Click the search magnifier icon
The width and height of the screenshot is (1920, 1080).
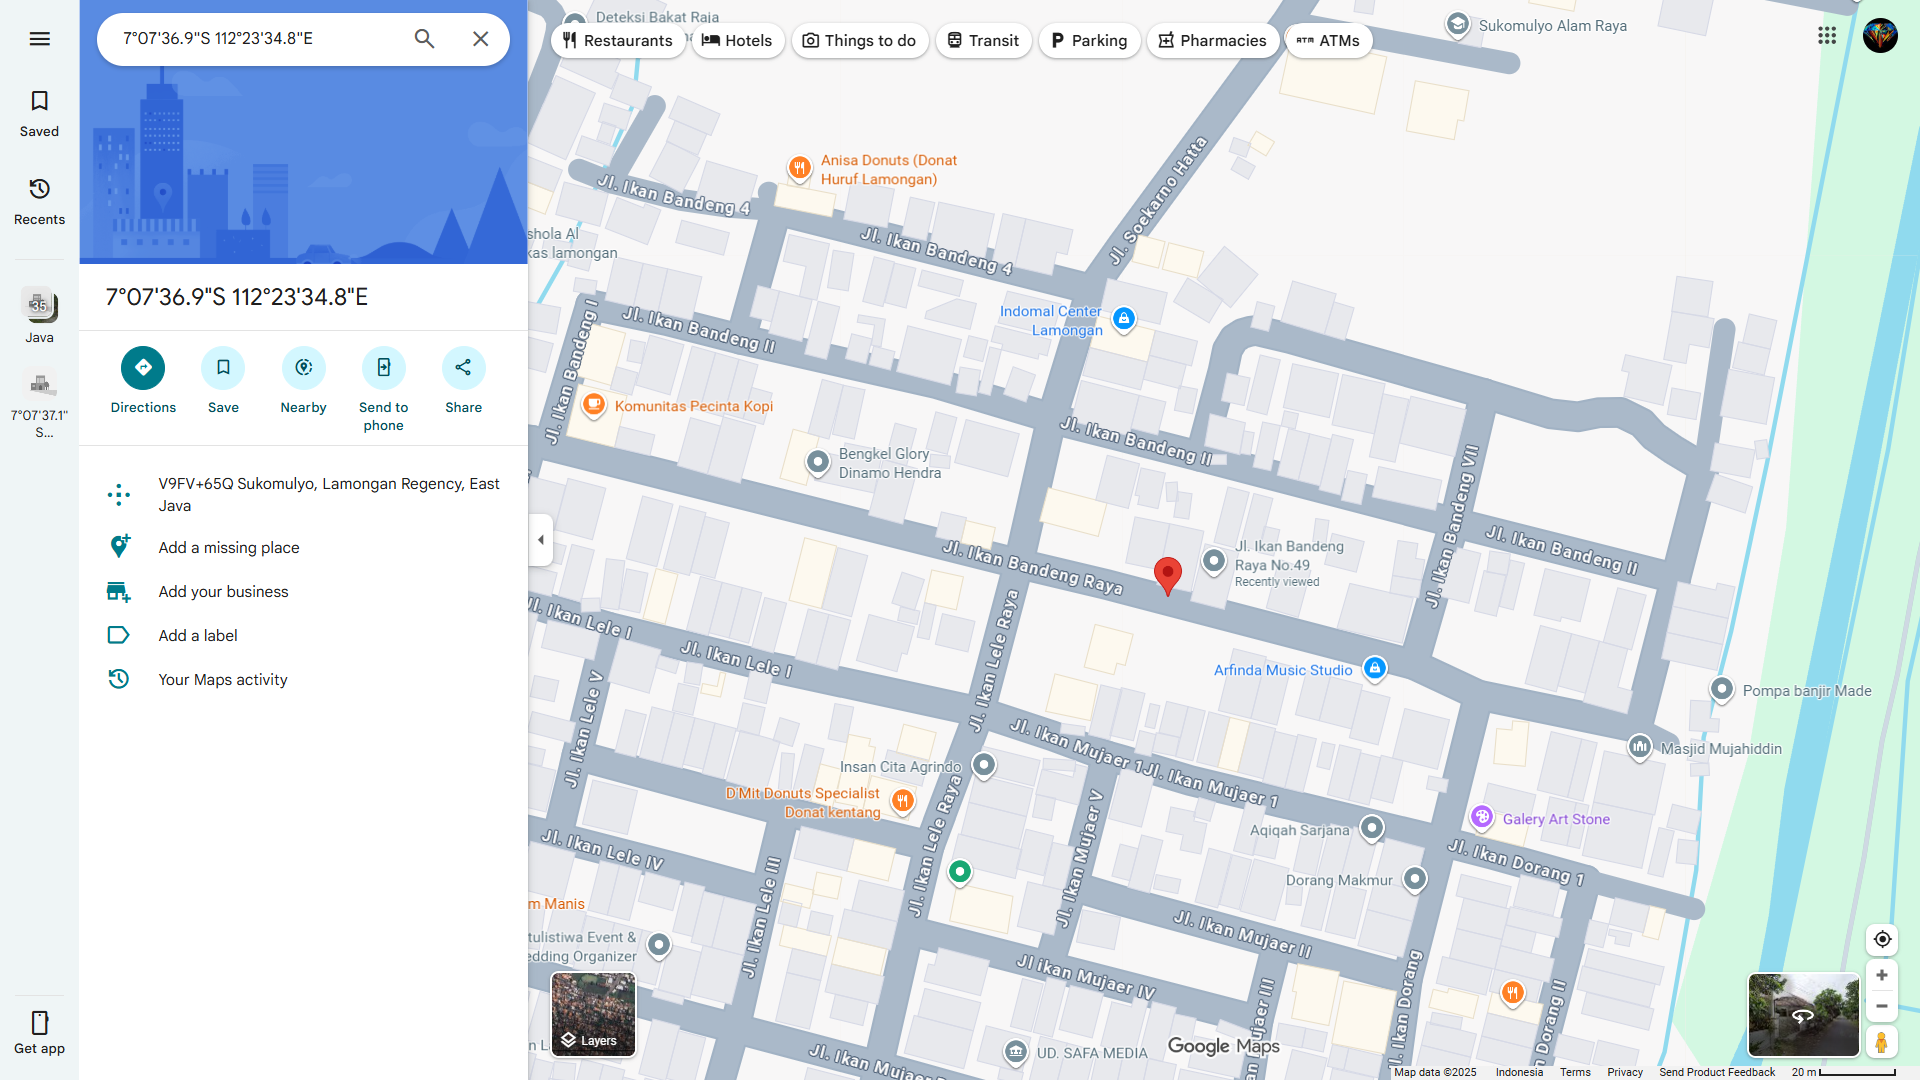click(x=424, y=39)
